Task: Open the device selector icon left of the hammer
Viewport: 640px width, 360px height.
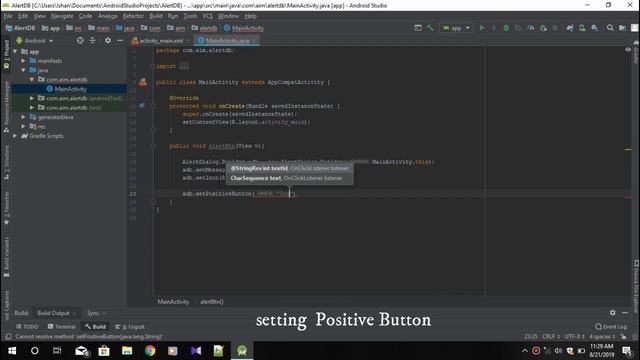Action: point(418,28)
